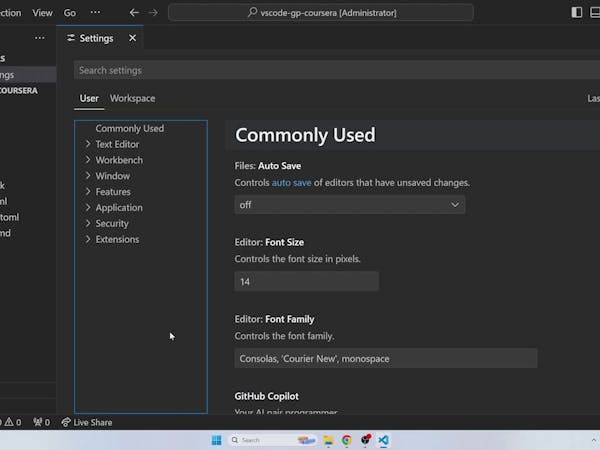The image size is (600, 450).
Task: Show hidden tray icons chevron
Action: point(594,440)
